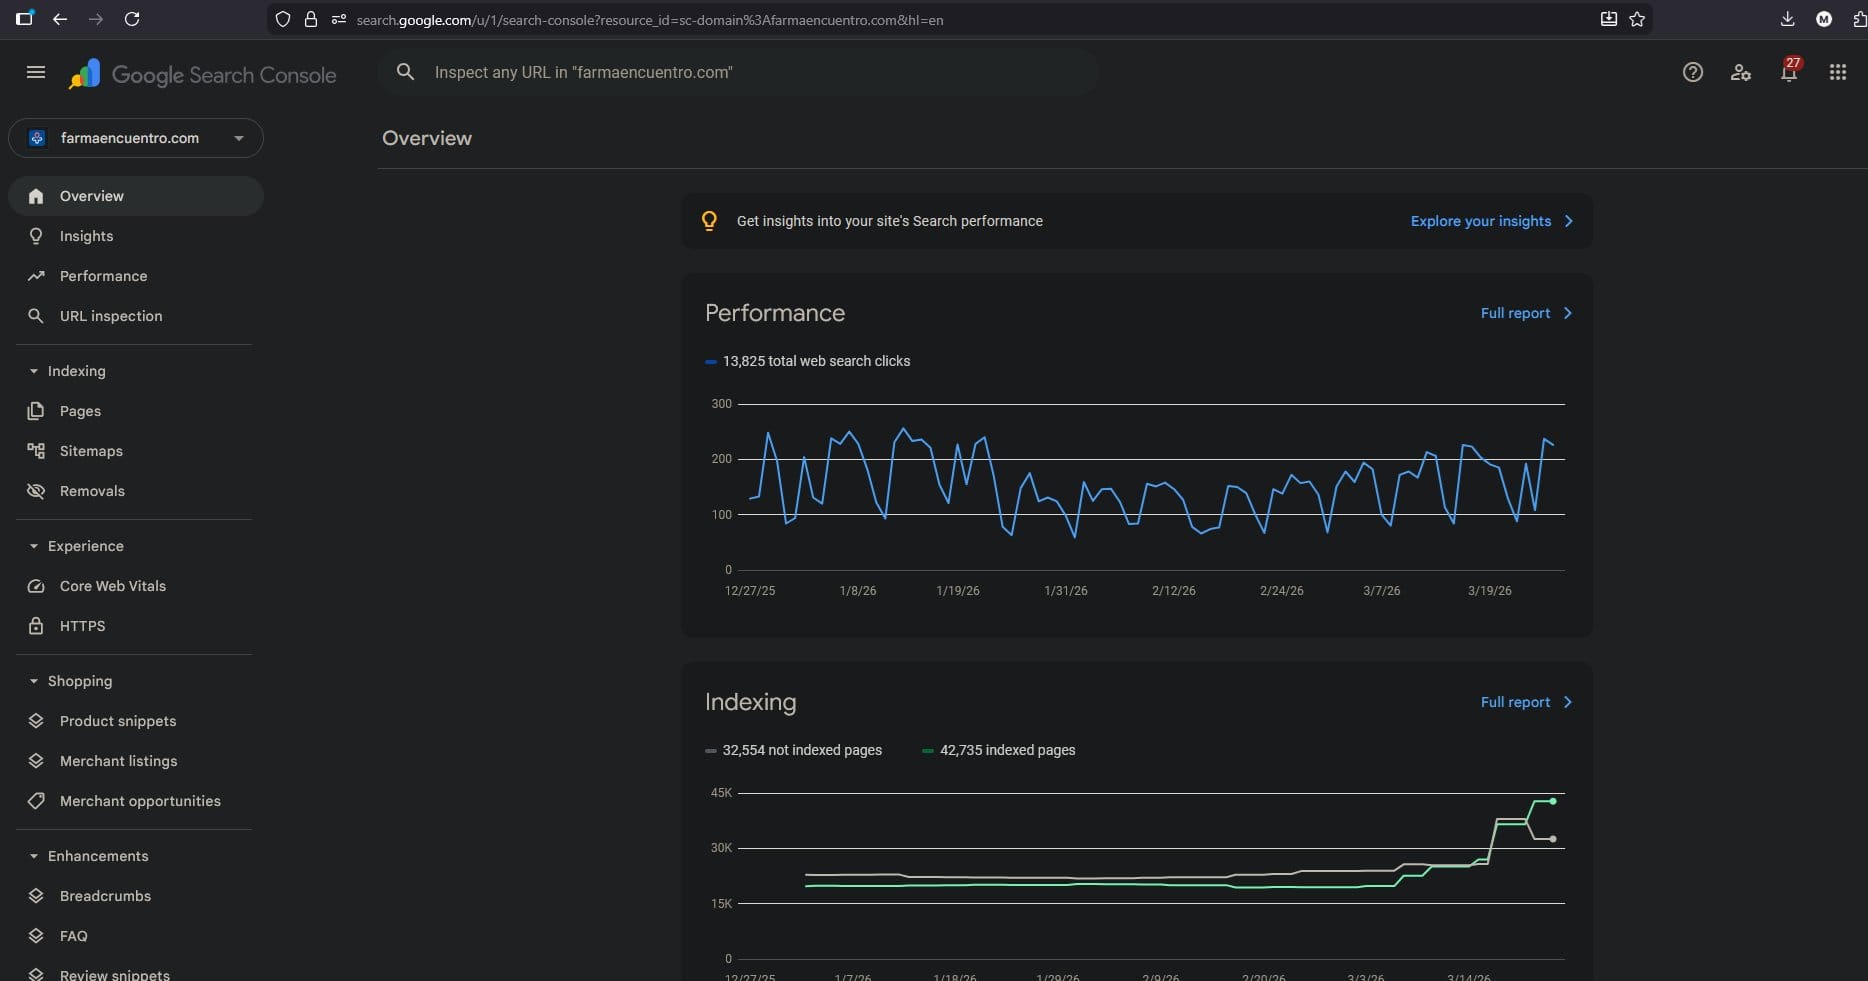The image size is (1868, 981).
Task: Click the Breadcrumbs layers icon
Action: tap(36, 896)
